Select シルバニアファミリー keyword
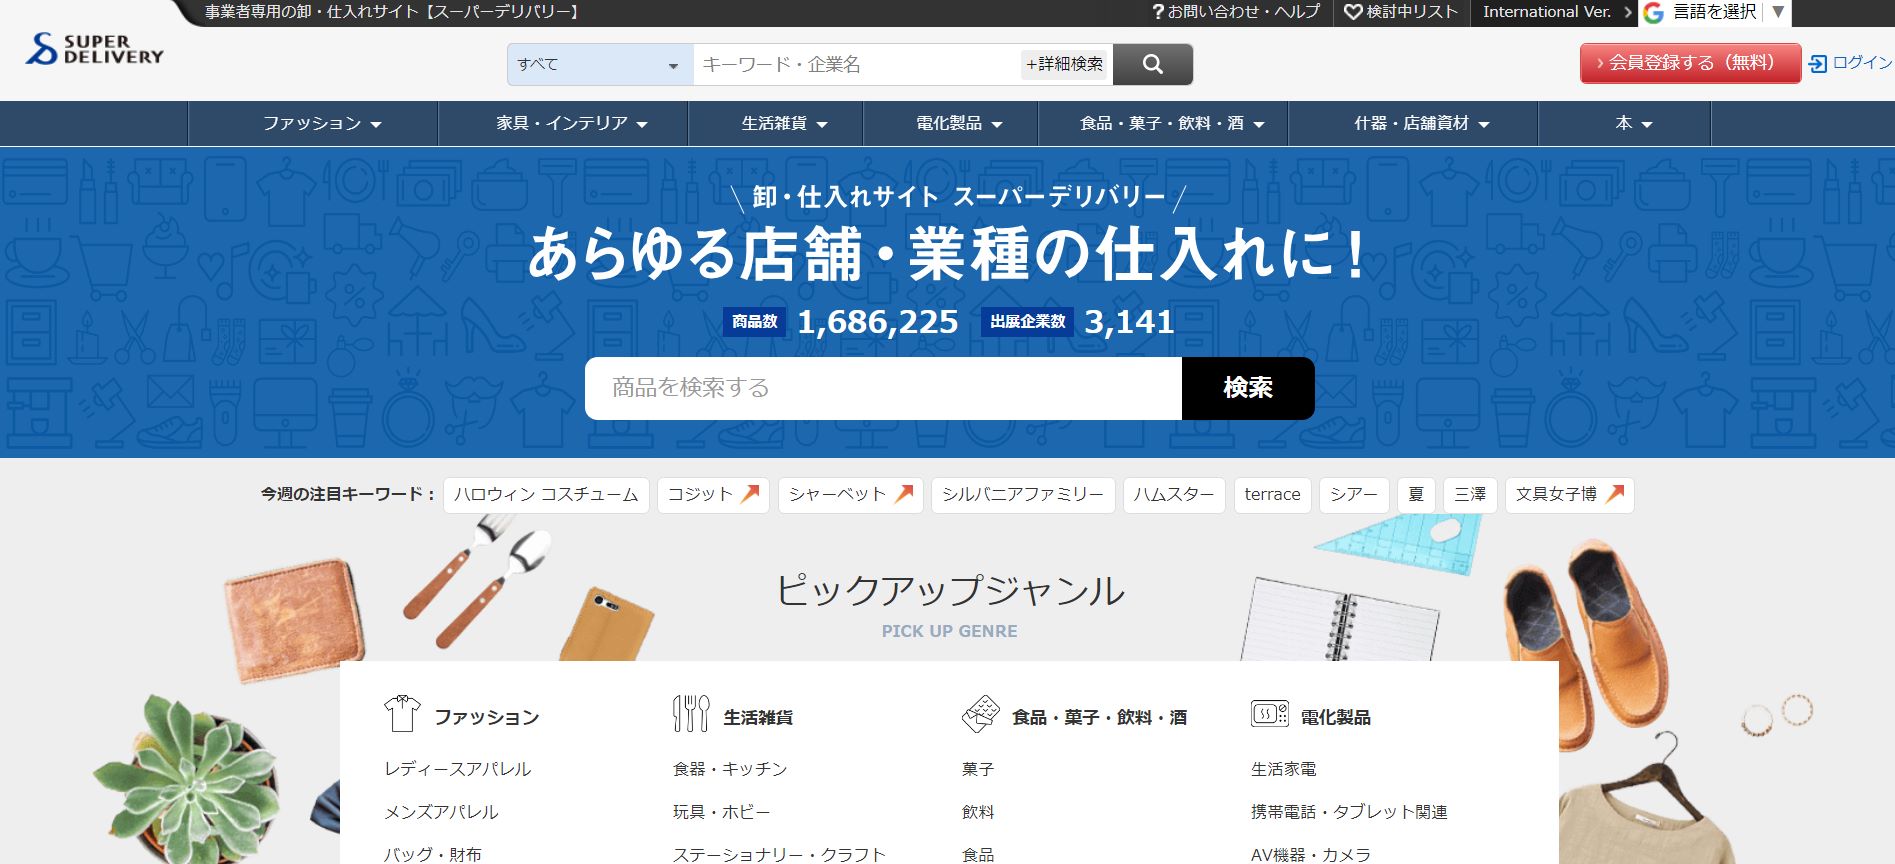This screenshot has width=1895, height=864. coord(1023,494)
